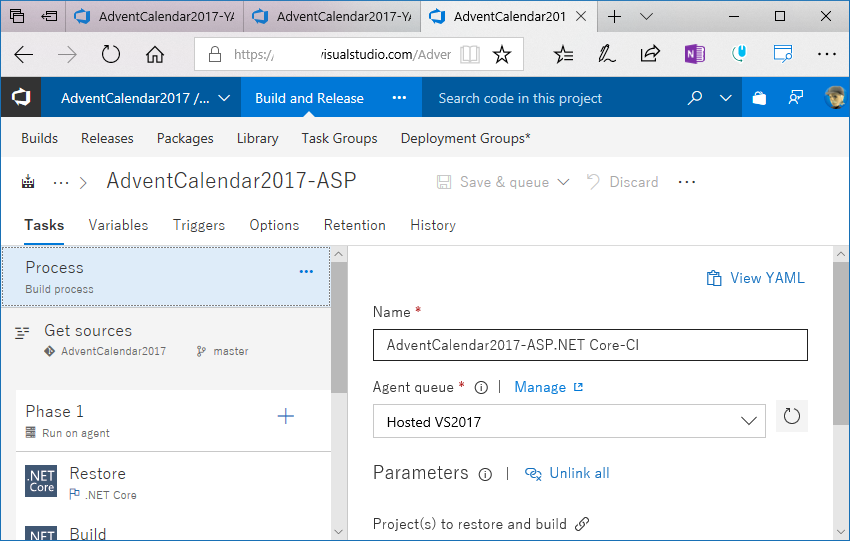850x541 pixels.
Task: Switch to the Variables tab
Action: point(118,225)
